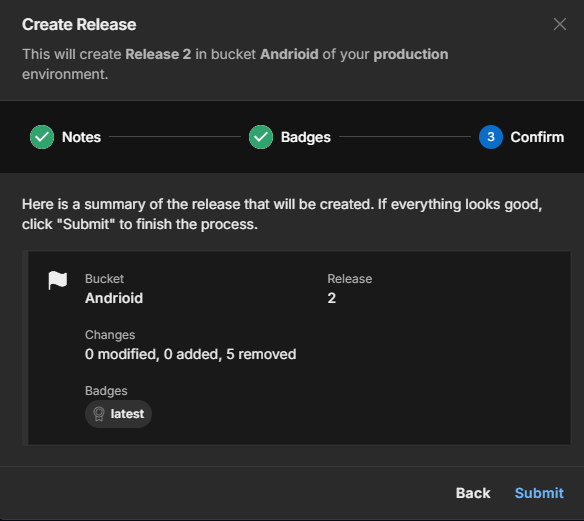
Task: Click the blue step 3 circle
Action: [x=491, y=137]
